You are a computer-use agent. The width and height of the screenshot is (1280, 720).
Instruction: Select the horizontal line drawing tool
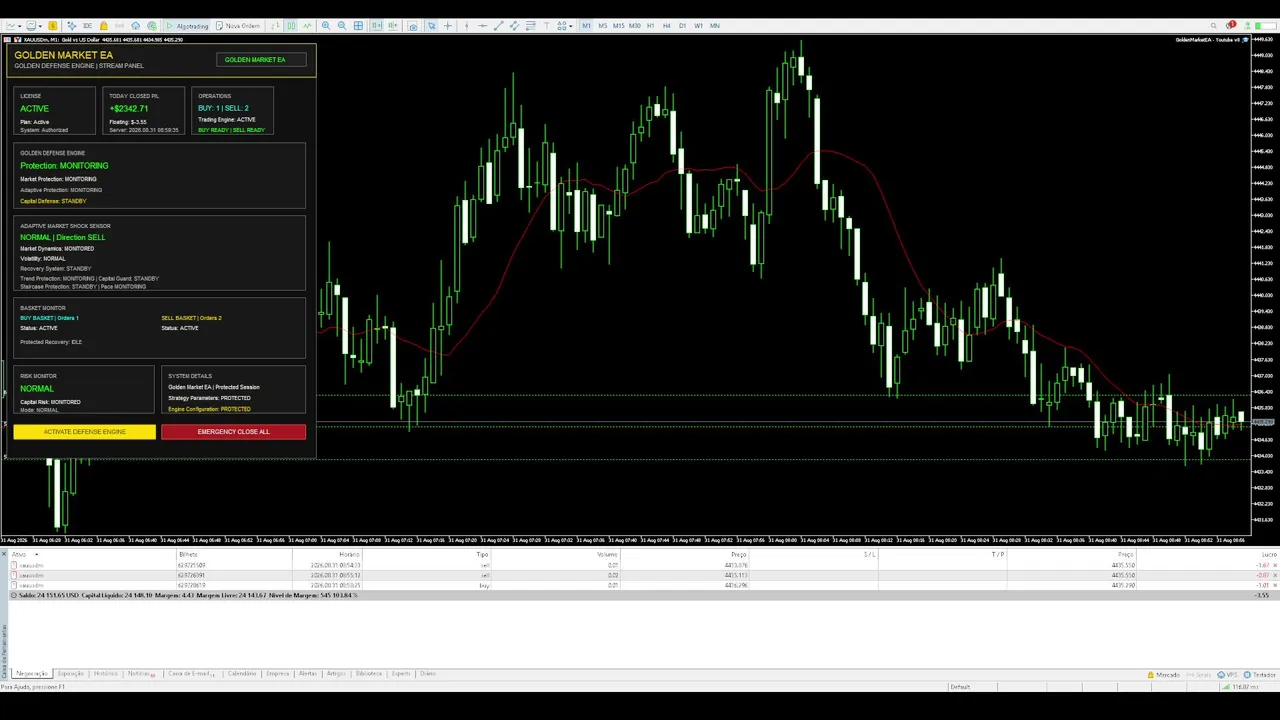[482, 25]
